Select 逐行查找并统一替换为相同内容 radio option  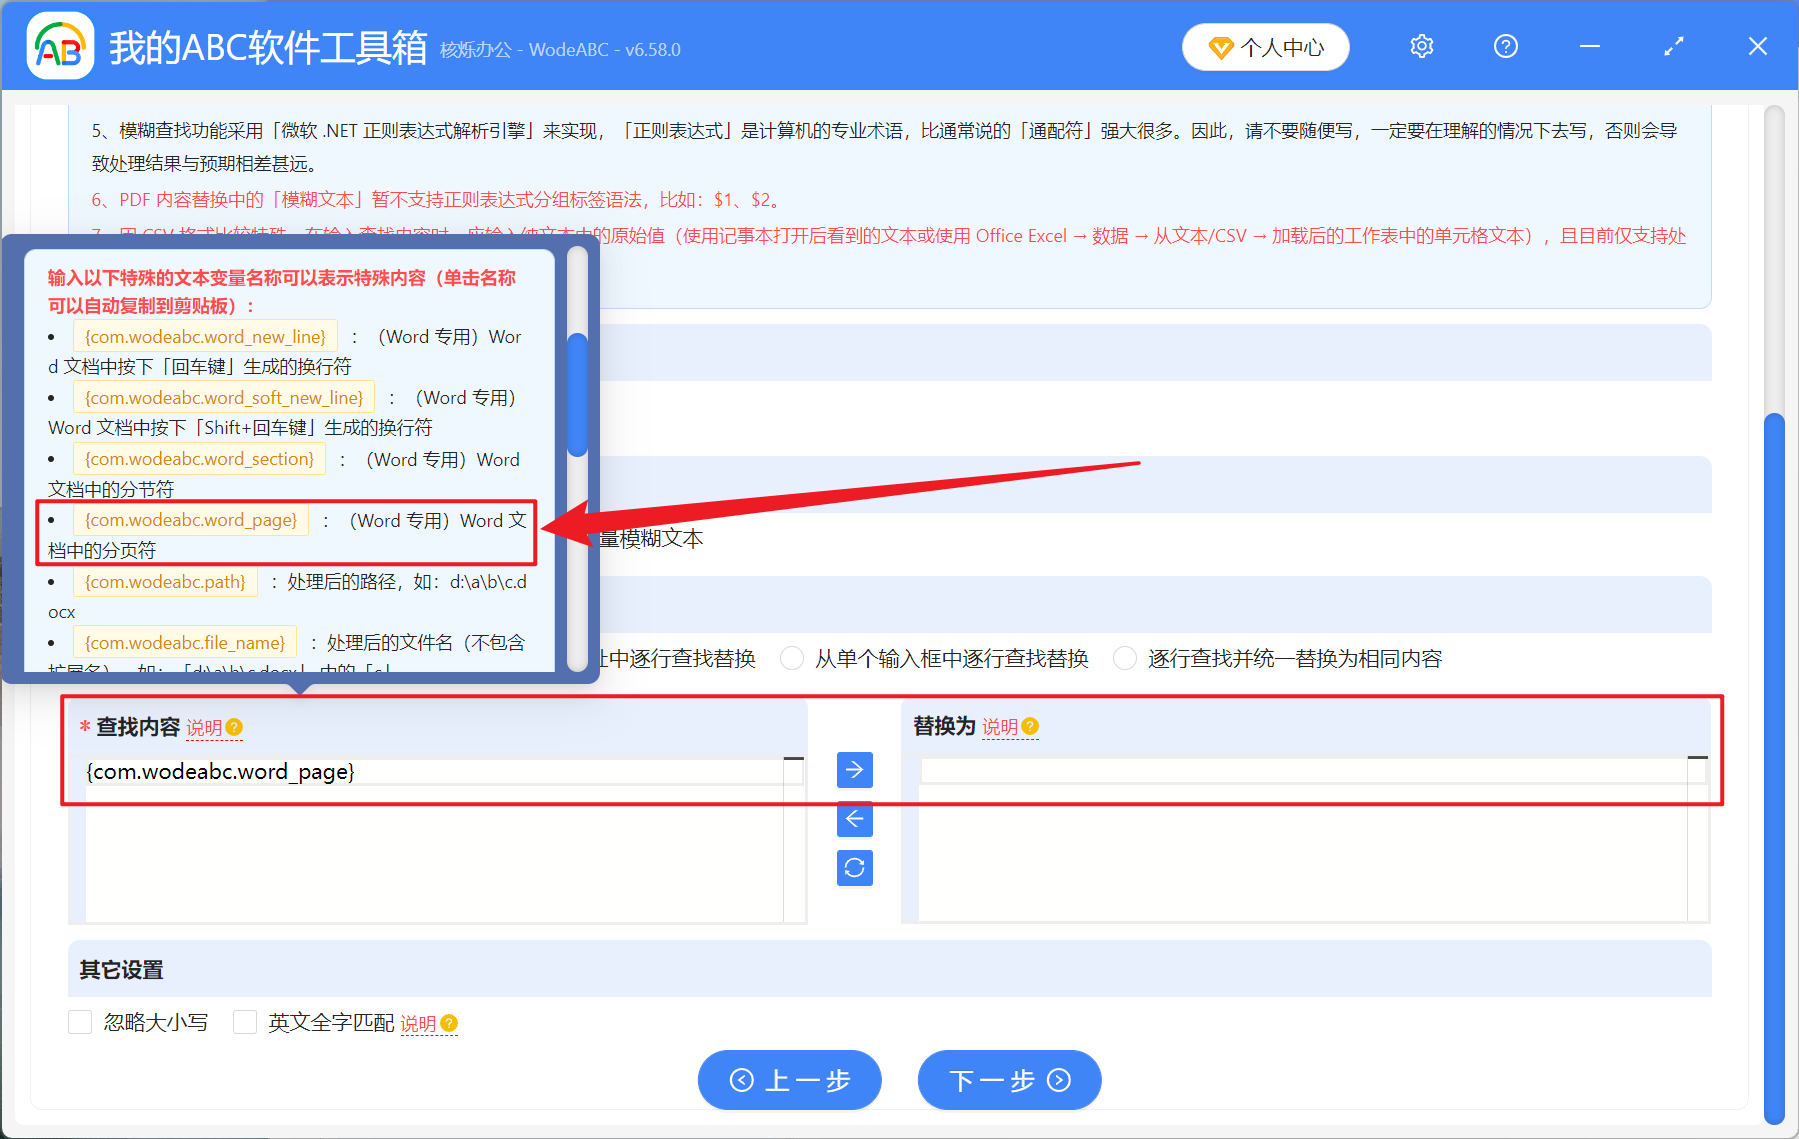(1124, 658)
